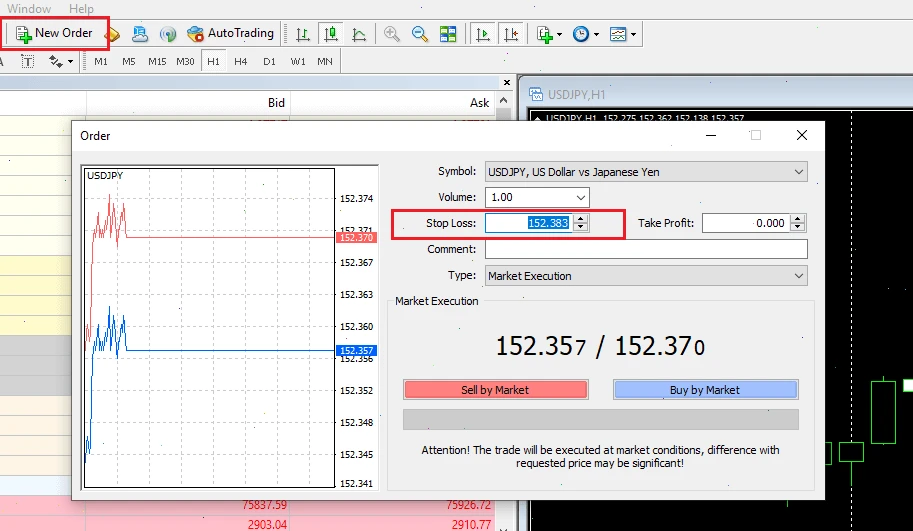Open the Periods clock icon
The width and height of the screenshot is (913, 531).
coord(581,34)
